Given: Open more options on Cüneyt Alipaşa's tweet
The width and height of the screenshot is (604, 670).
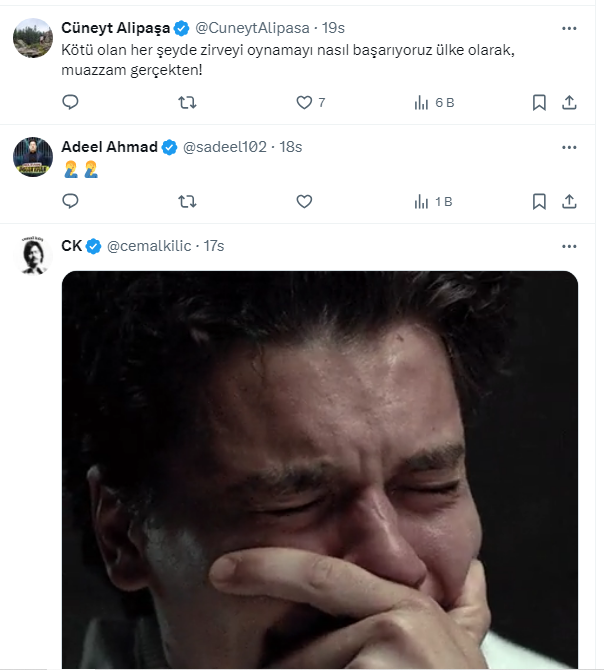Looking at the screenshot, I should click(569, 27).
